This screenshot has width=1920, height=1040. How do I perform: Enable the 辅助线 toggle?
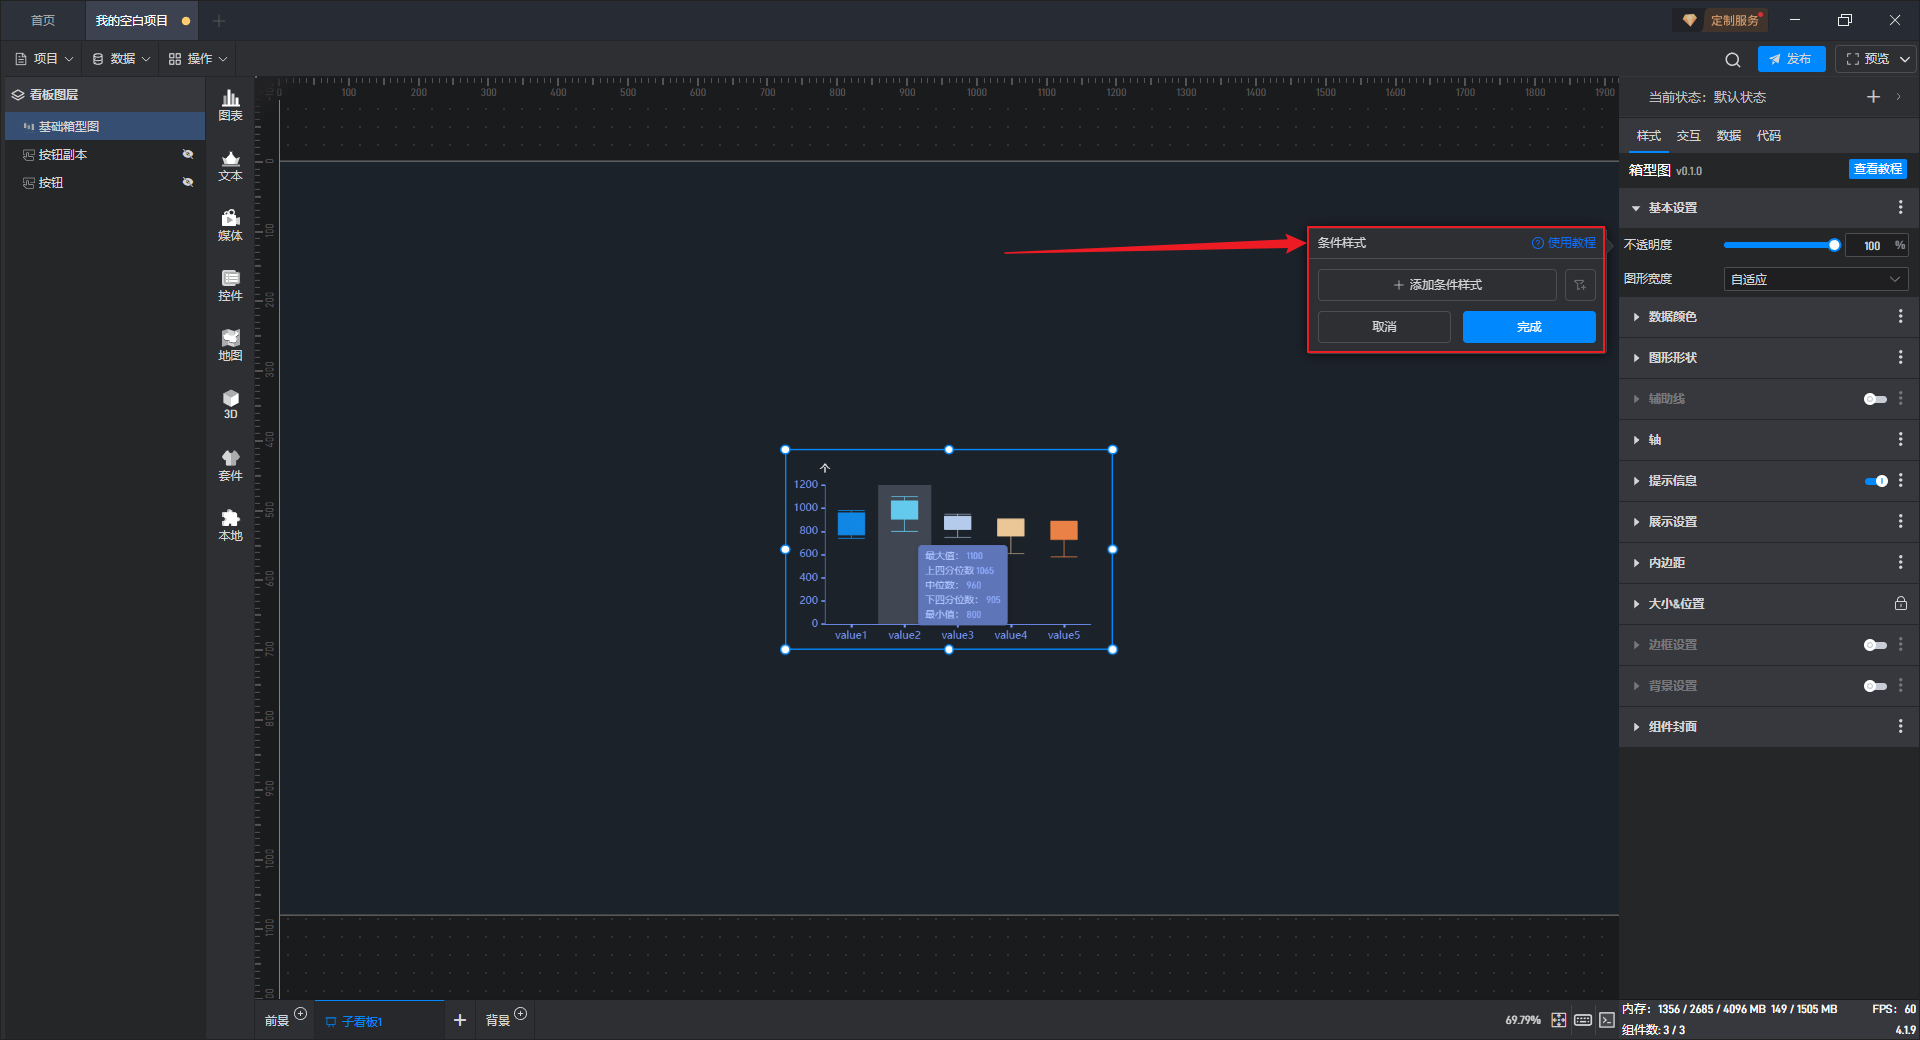[1876, 399]
